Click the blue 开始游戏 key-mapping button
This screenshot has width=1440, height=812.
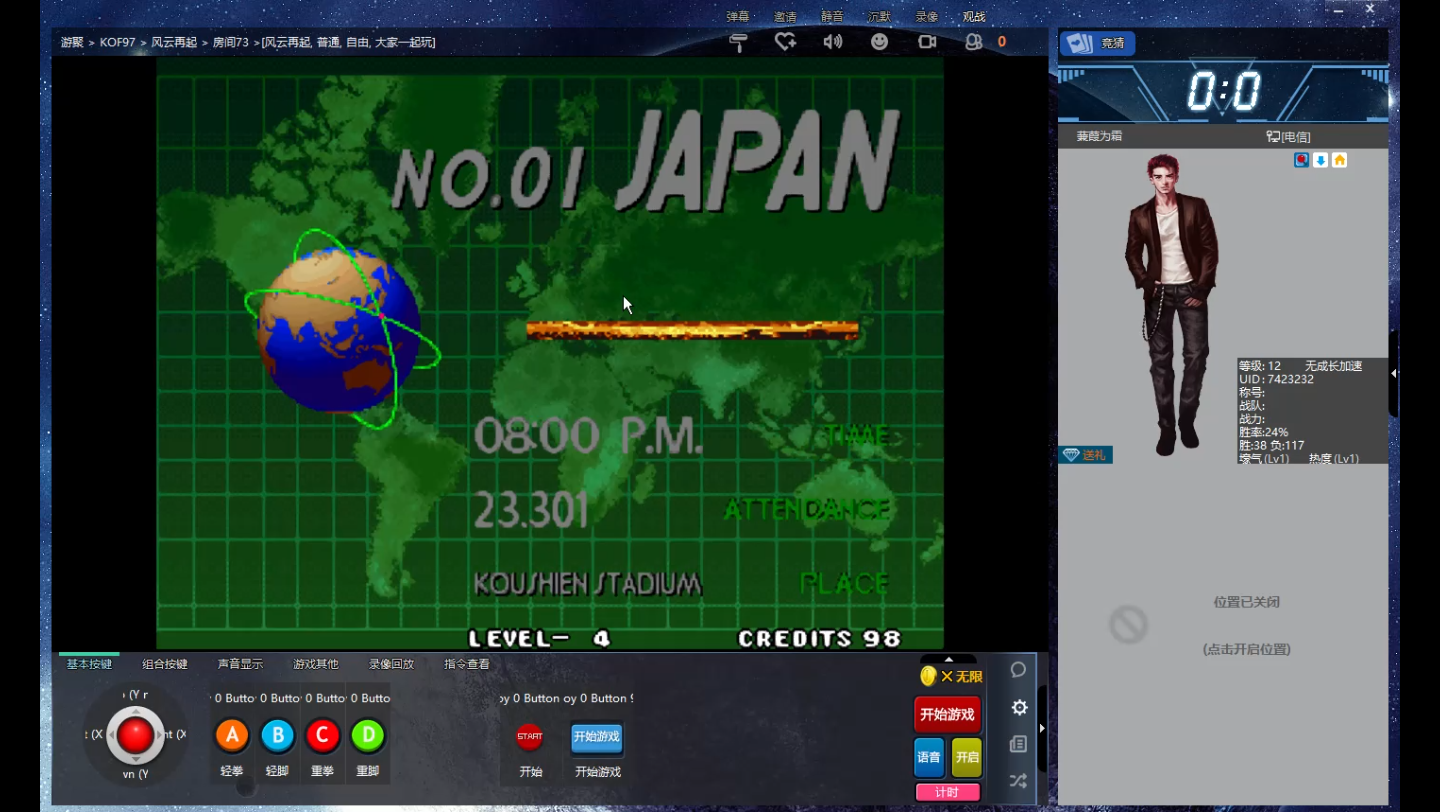pyautogui.click(x=597, y=737)
